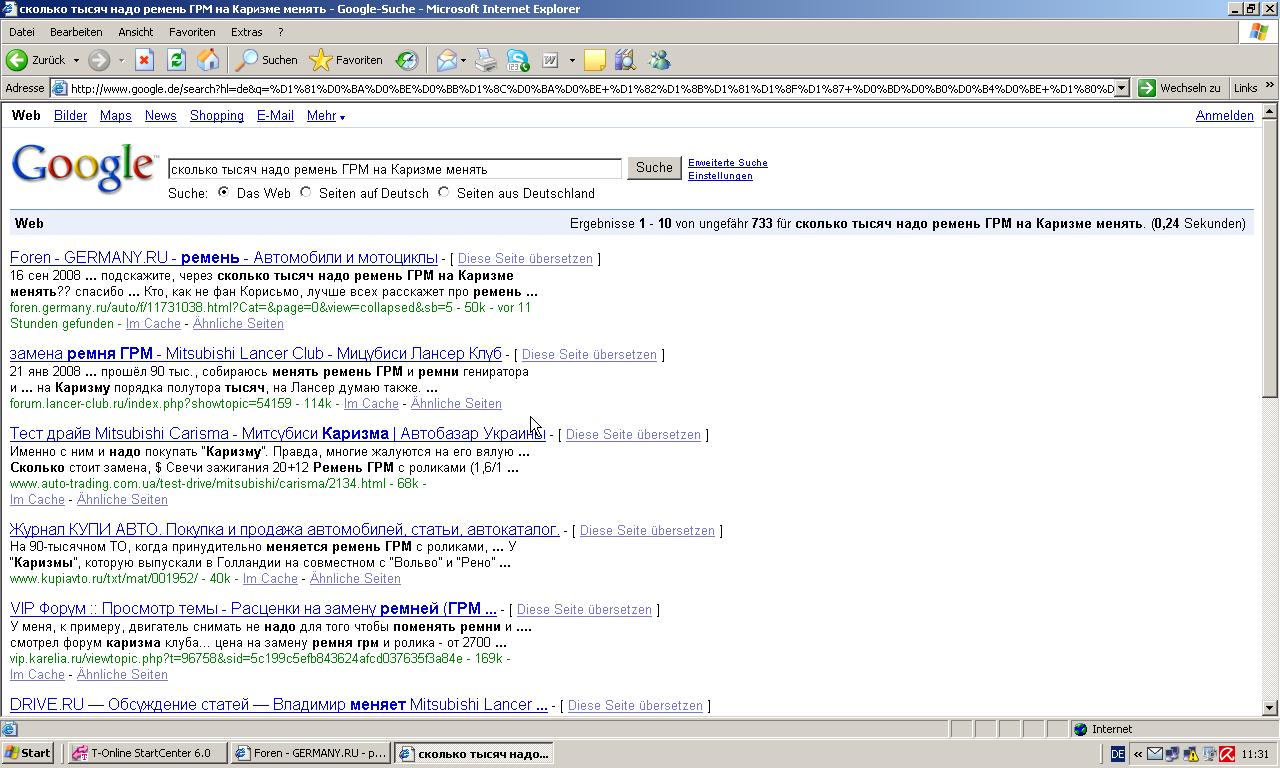Open the Журнал КУПИ АВТО result

(285, 530)
